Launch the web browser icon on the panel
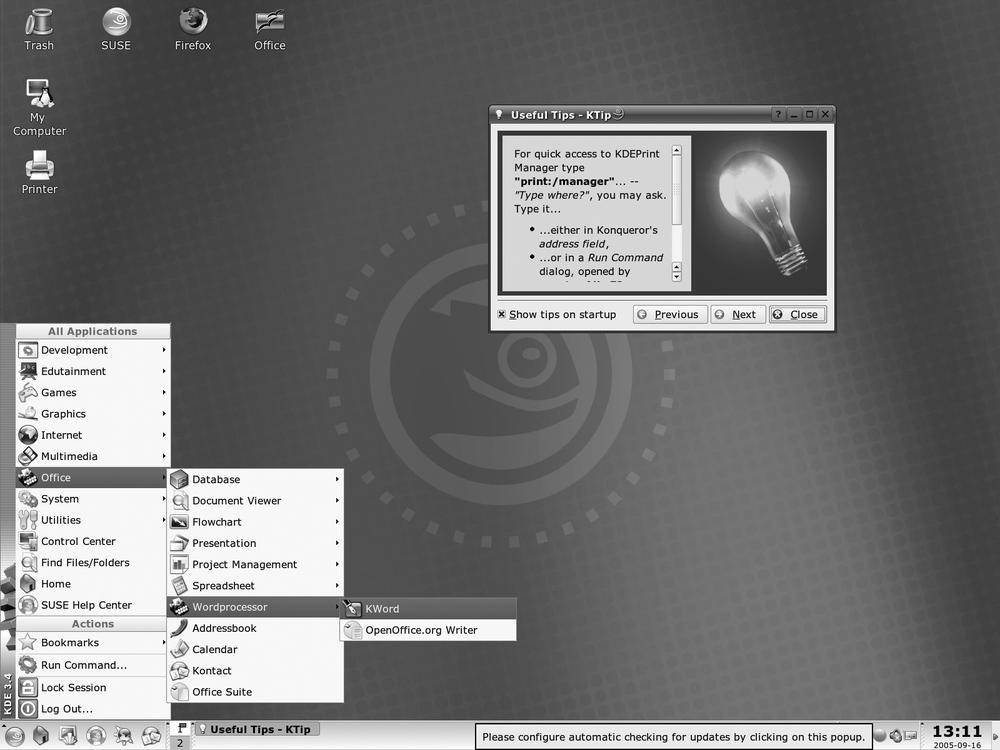 95,737
